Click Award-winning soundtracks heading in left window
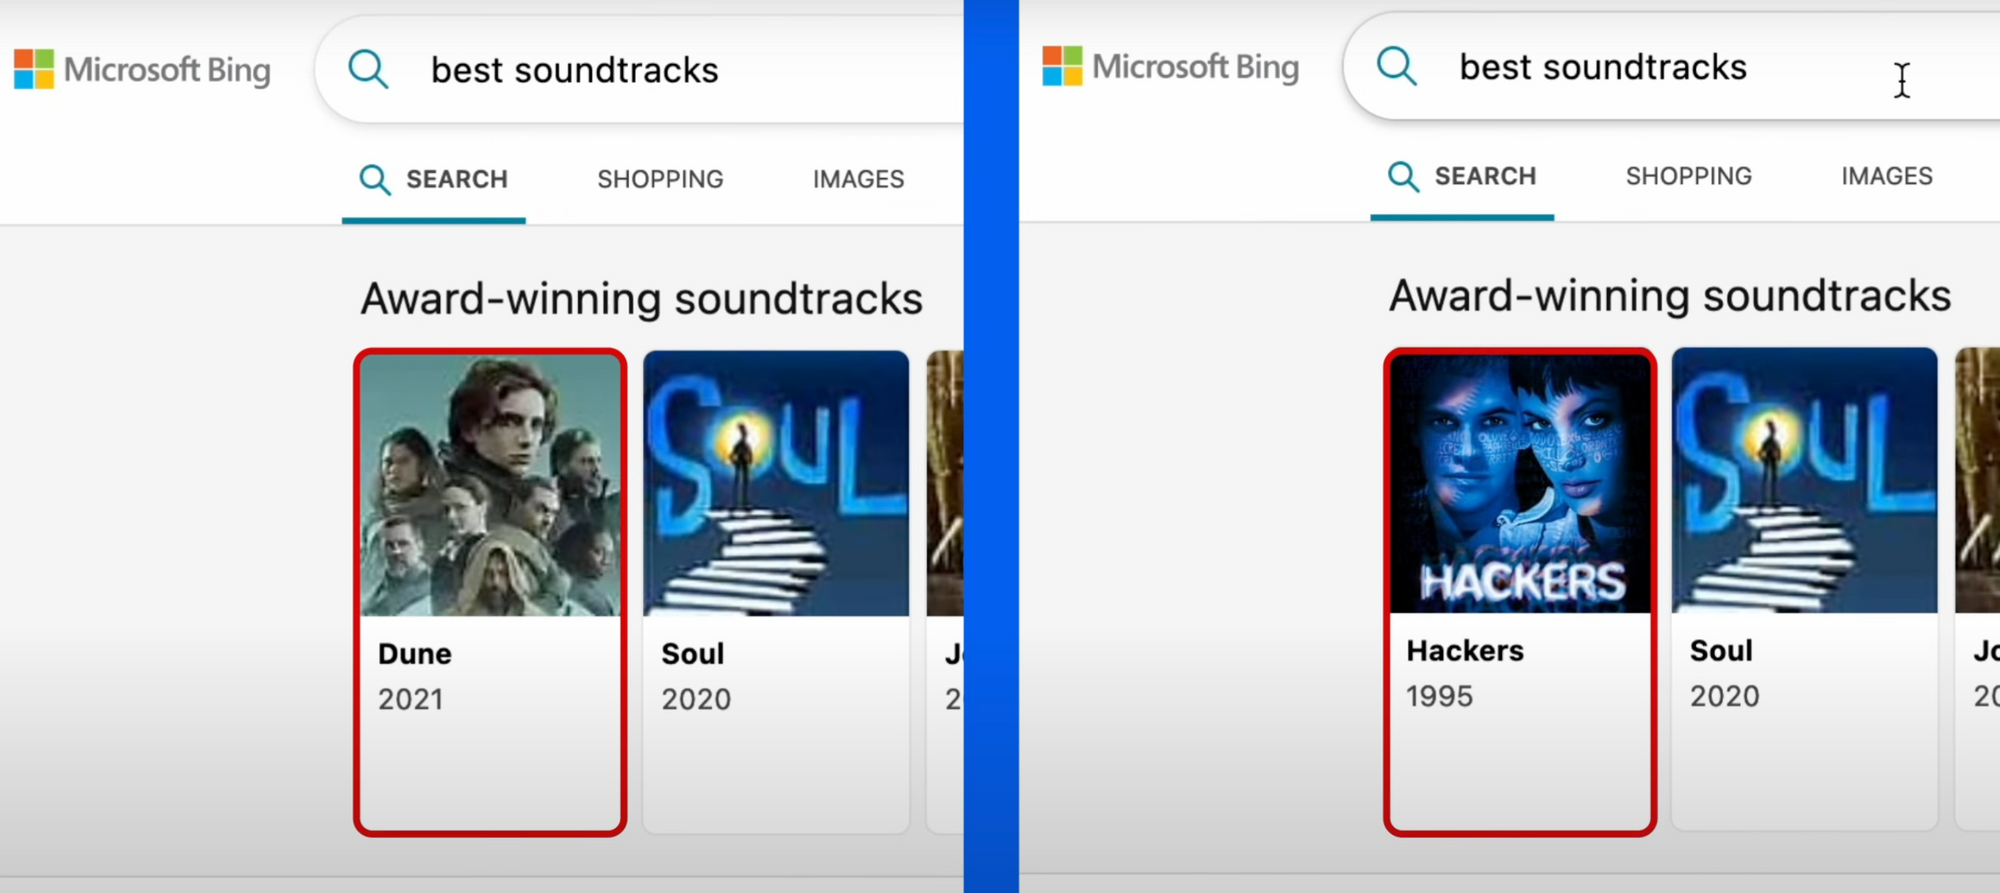Viewport: 2000px width, 893px height. 641,299
